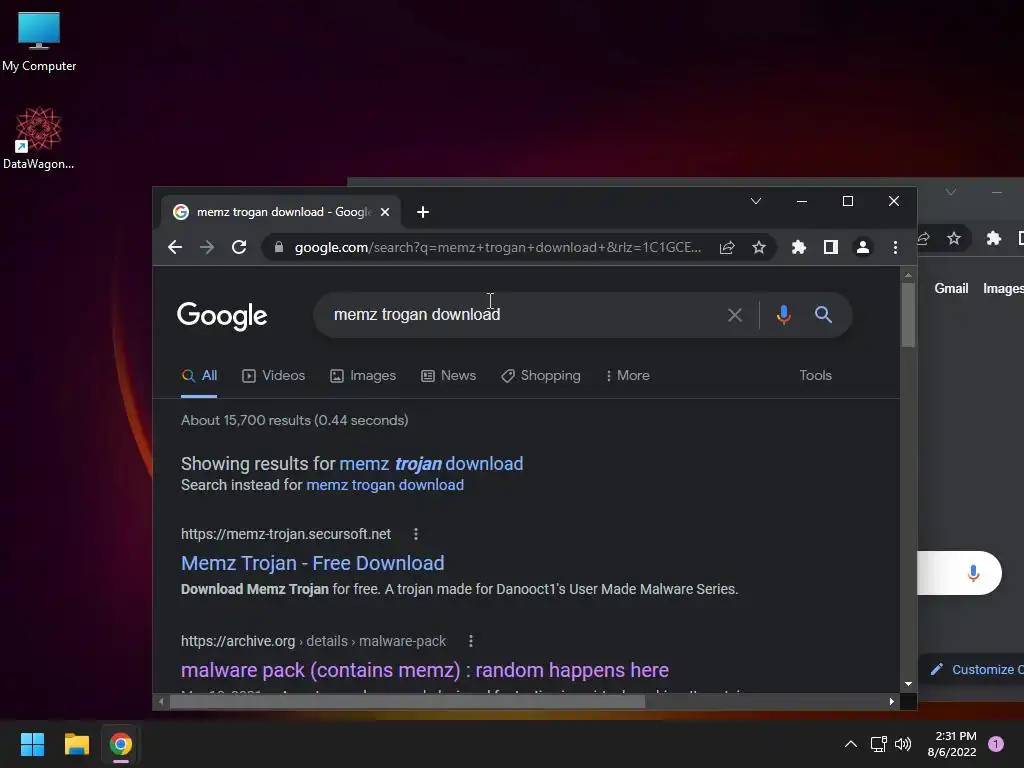Open 'Memz Trojan - Free Download' result

[312, 564]
